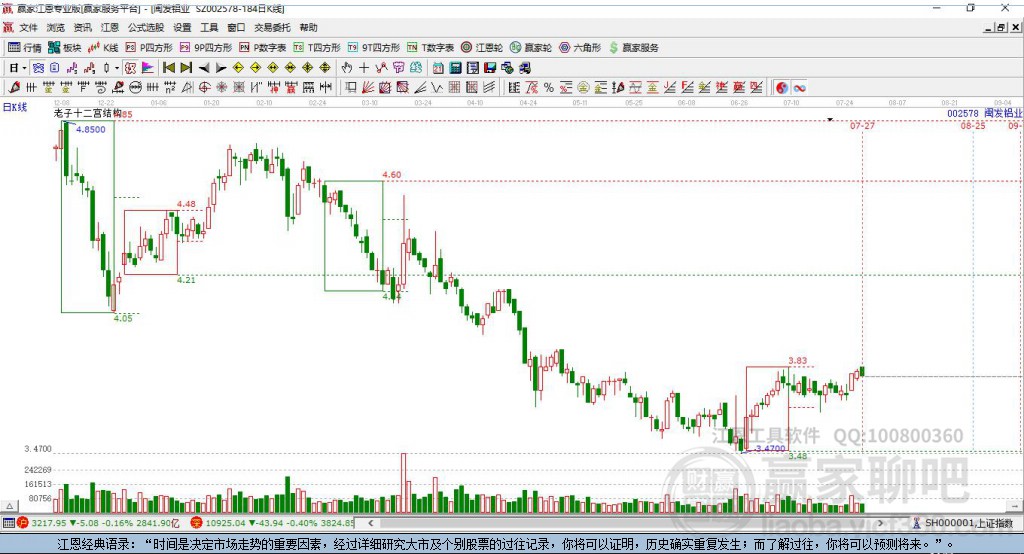Select the hand pan tool
Image resolution: width=1024 pixels, height=554 pixels.
(347, 68)
